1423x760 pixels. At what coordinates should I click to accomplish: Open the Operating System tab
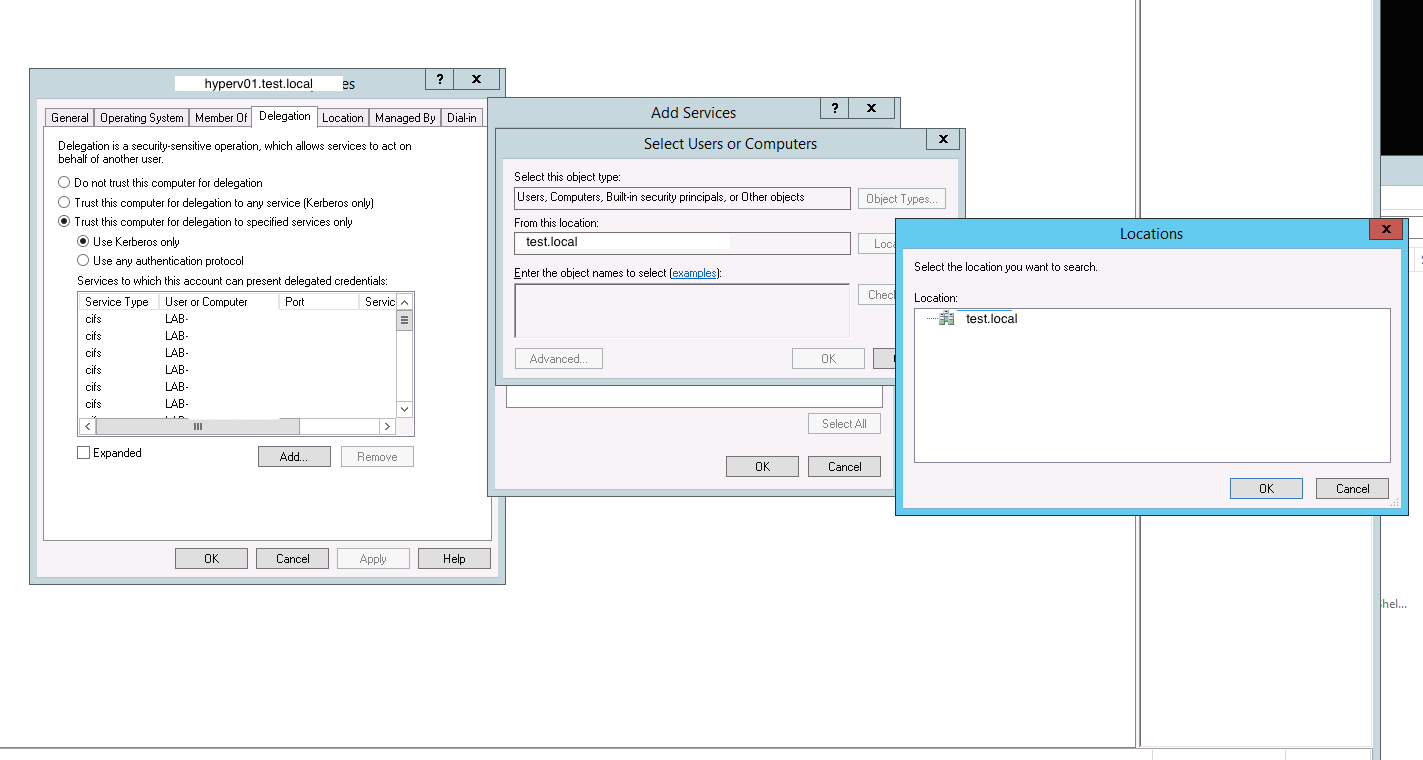pos(142,118)
